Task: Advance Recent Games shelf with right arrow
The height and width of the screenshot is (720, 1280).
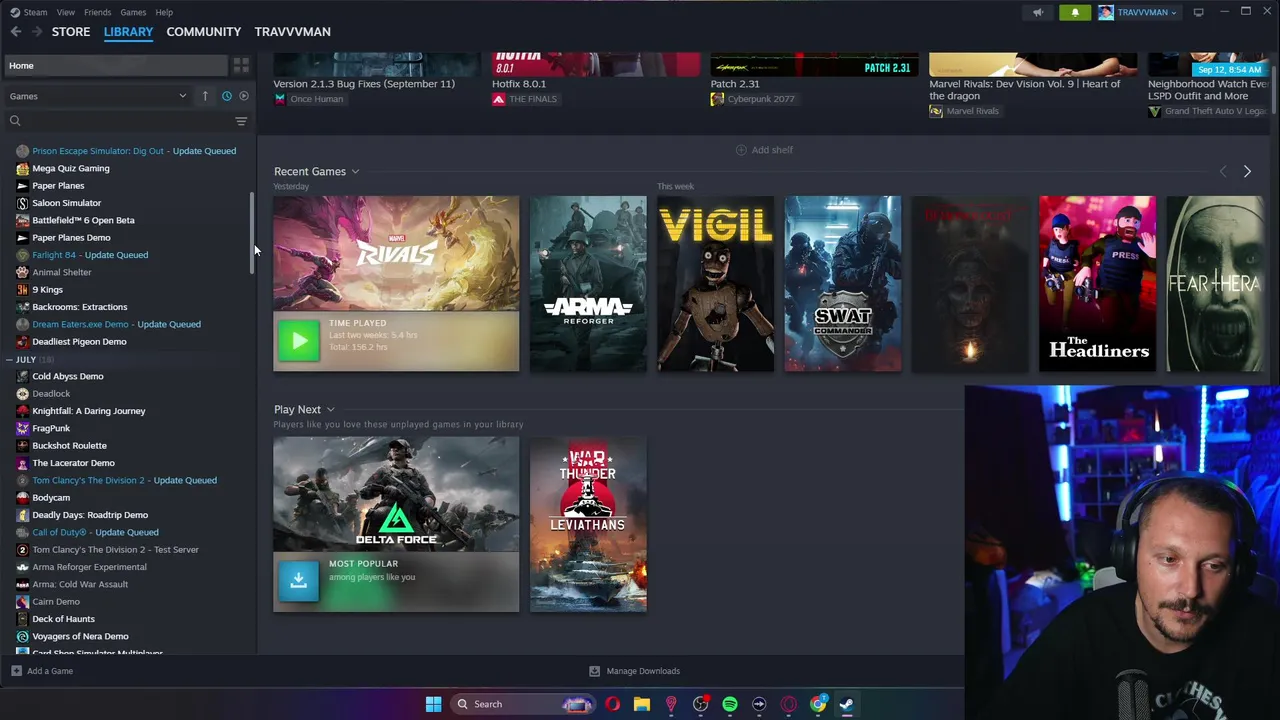Action: tap(1247, 172)
